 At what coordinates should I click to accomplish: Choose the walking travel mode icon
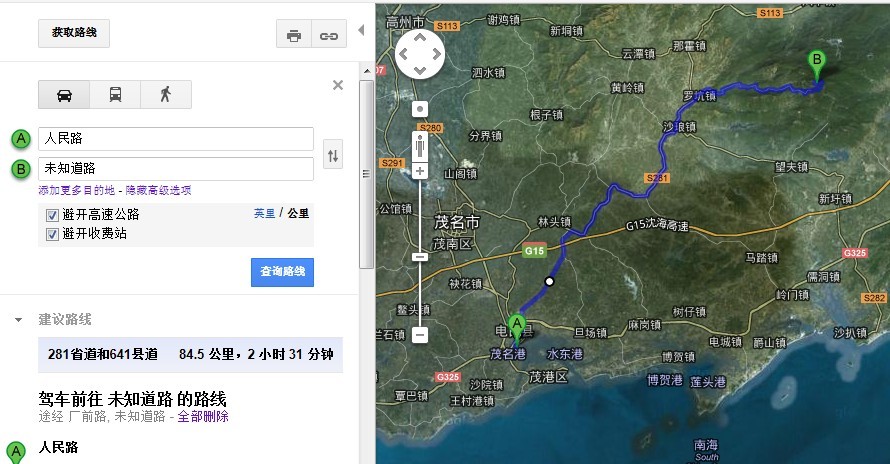(165, 95)
